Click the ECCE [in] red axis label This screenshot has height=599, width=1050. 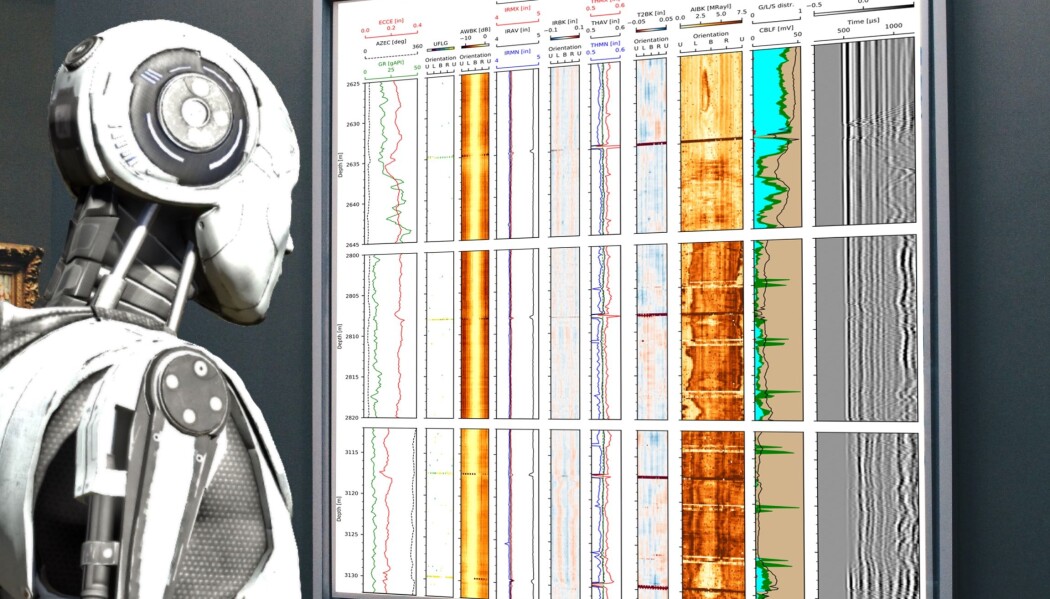(x=391, y=22)
